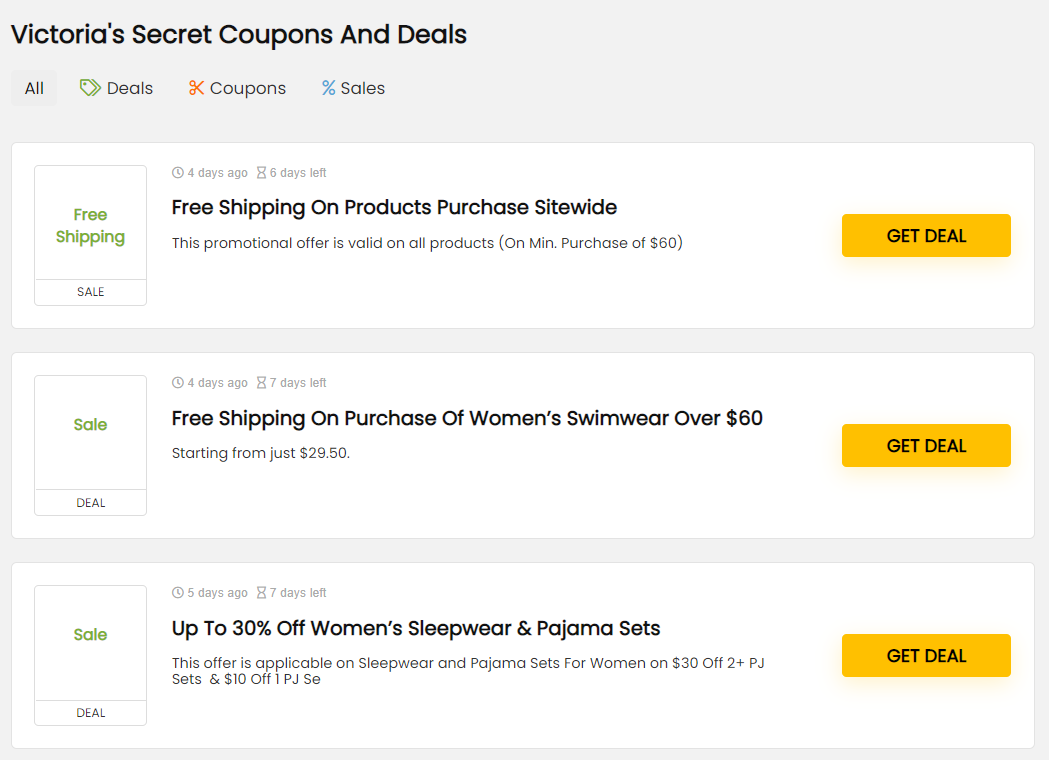Screen dimensions: 1049x760
Task: Show only Coupons offers
Action: [x=247, y=88]
